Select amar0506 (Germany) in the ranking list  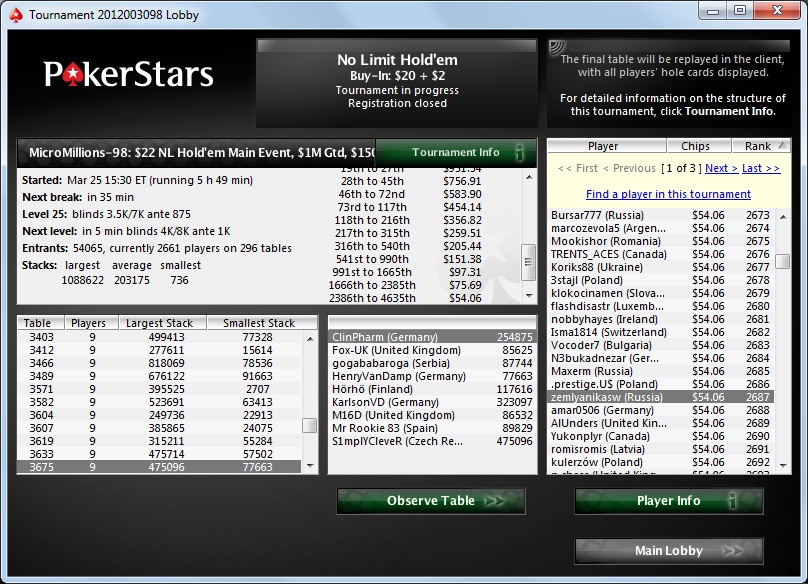[x=662, y=410]
